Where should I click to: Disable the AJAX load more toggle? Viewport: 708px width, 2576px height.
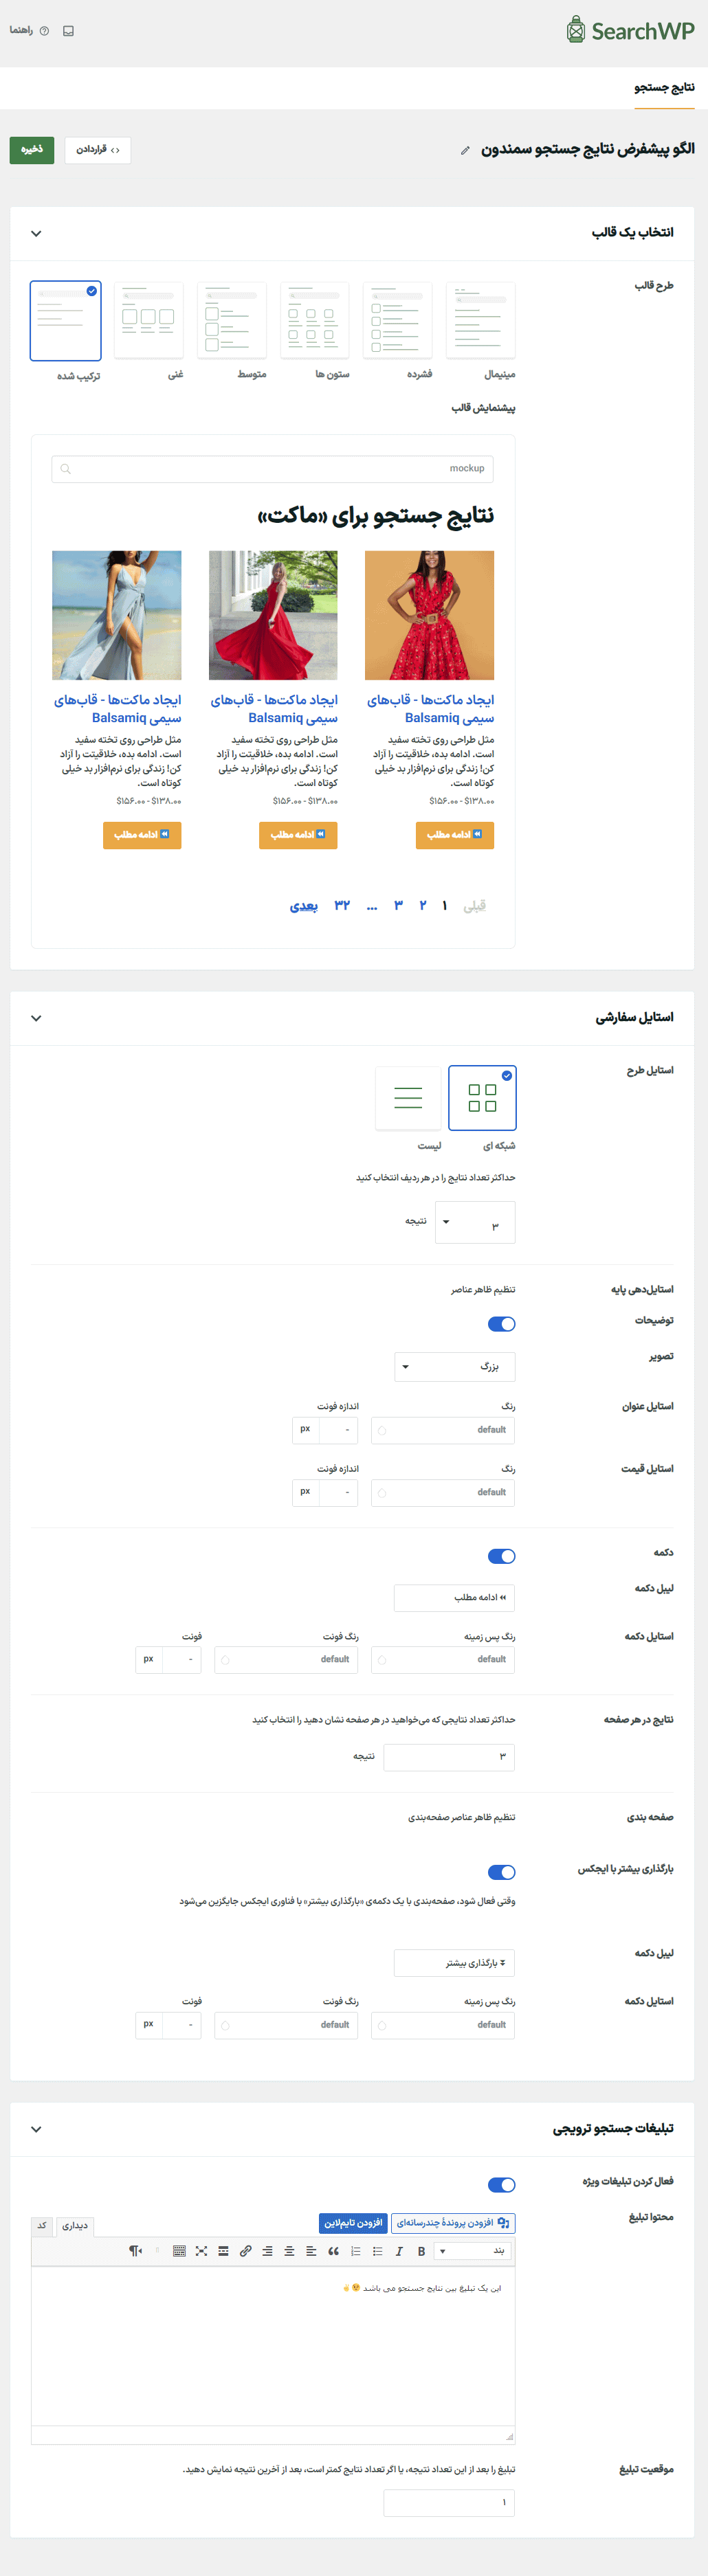point(501,1872)
